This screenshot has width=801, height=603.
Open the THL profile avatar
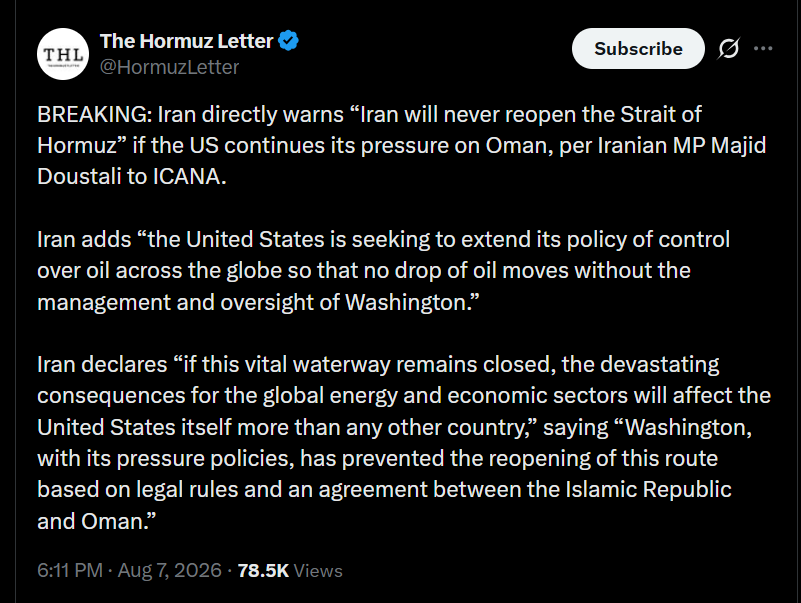pos(63,54)
